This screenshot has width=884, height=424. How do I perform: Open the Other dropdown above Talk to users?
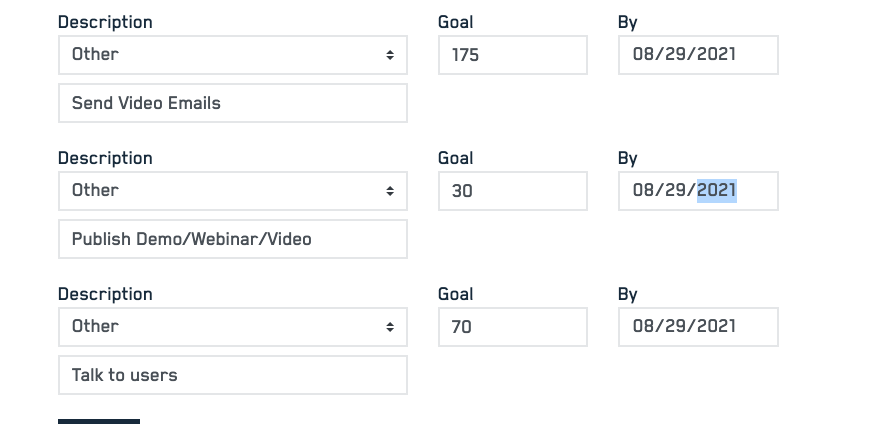232,327
